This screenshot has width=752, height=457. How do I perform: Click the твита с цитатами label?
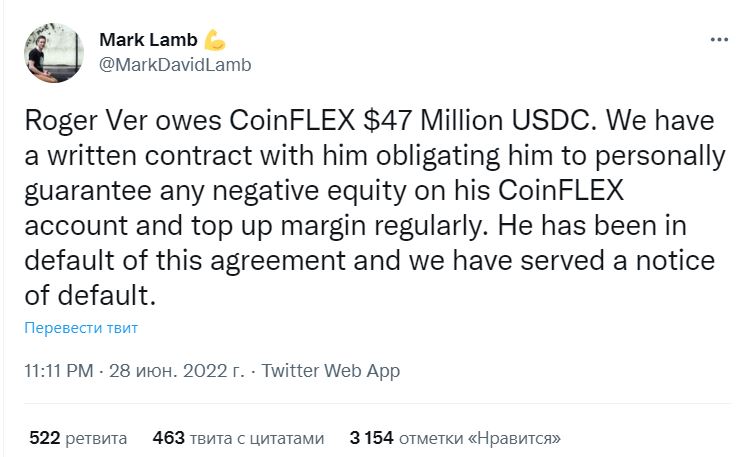point(257,438)
